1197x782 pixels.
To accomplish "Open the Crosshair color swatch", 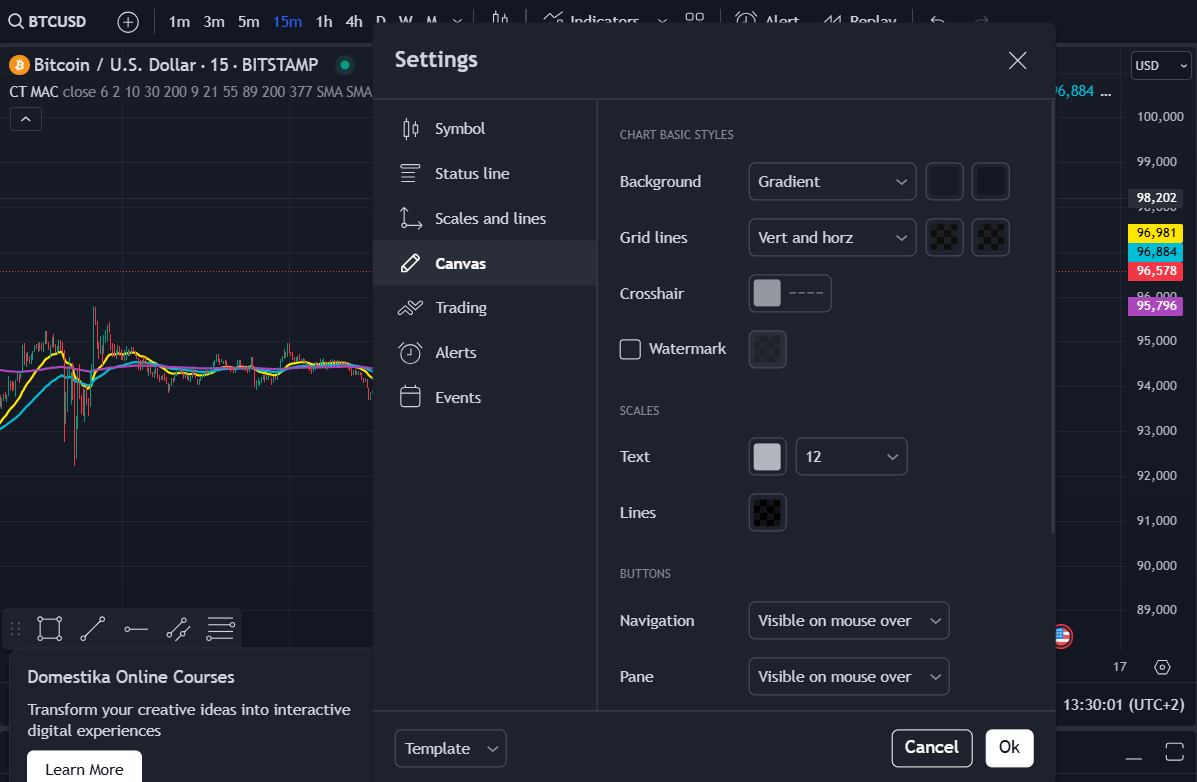I will 766,293.
